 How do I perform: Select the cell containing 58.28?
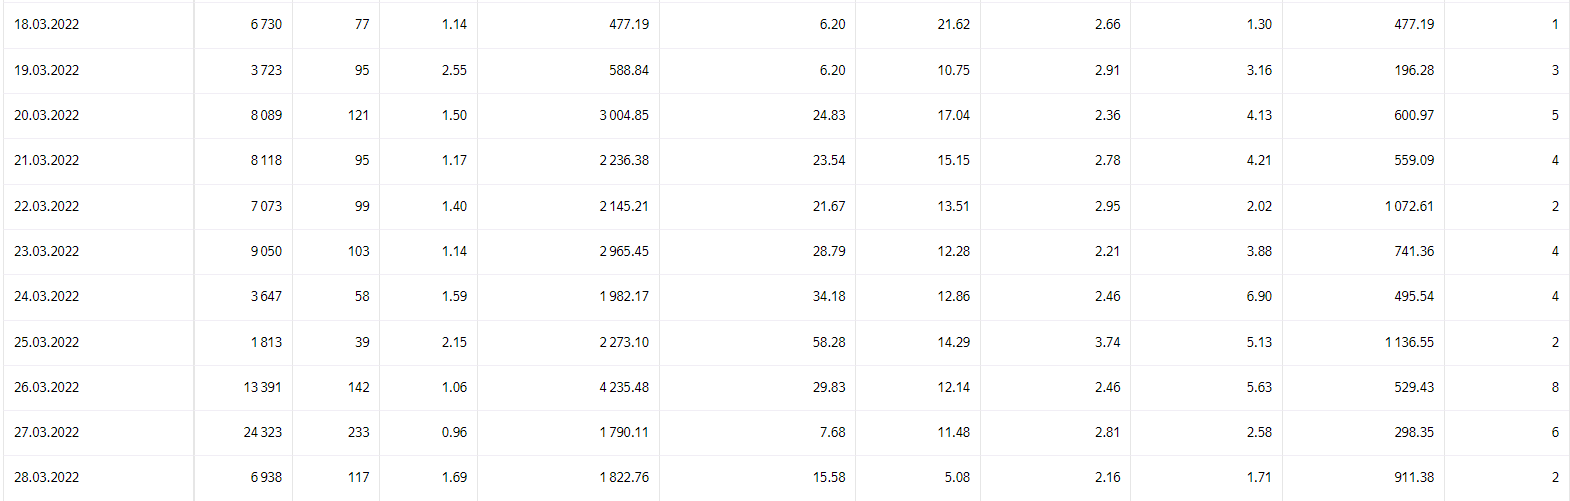[x=829, y=342]
